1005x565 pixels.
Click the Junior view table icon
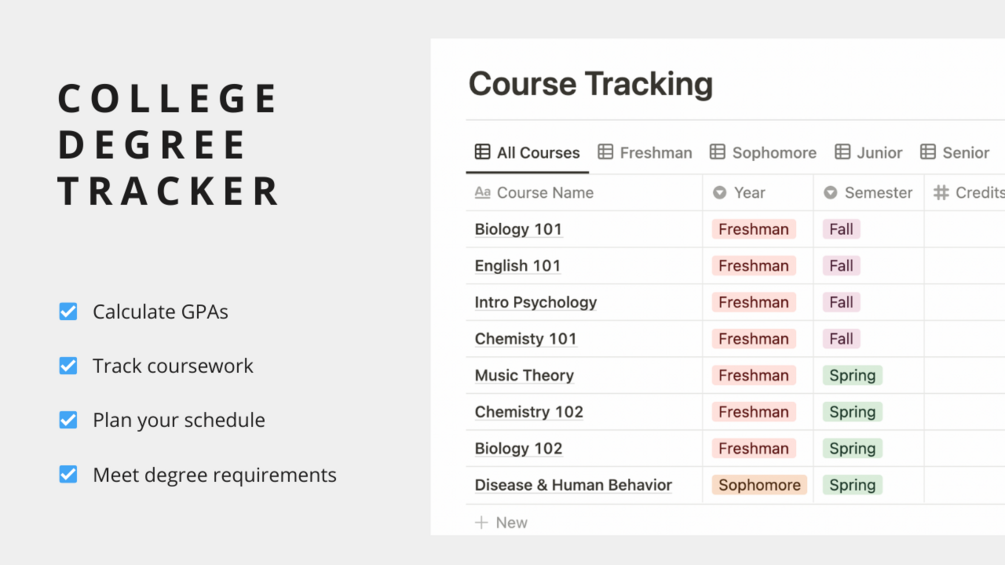coord(843,152)
